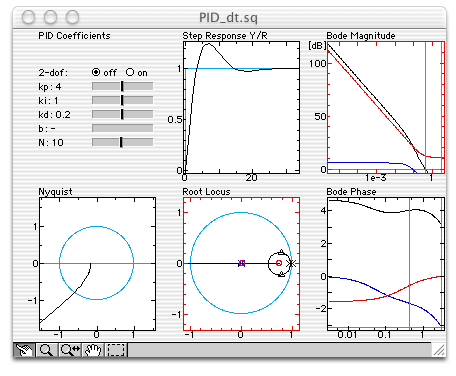Image resolution: width=456 pixels, height=376 pixels.
Task: Turn 2-dof on with radio button
Action: [x=130, y=72]
